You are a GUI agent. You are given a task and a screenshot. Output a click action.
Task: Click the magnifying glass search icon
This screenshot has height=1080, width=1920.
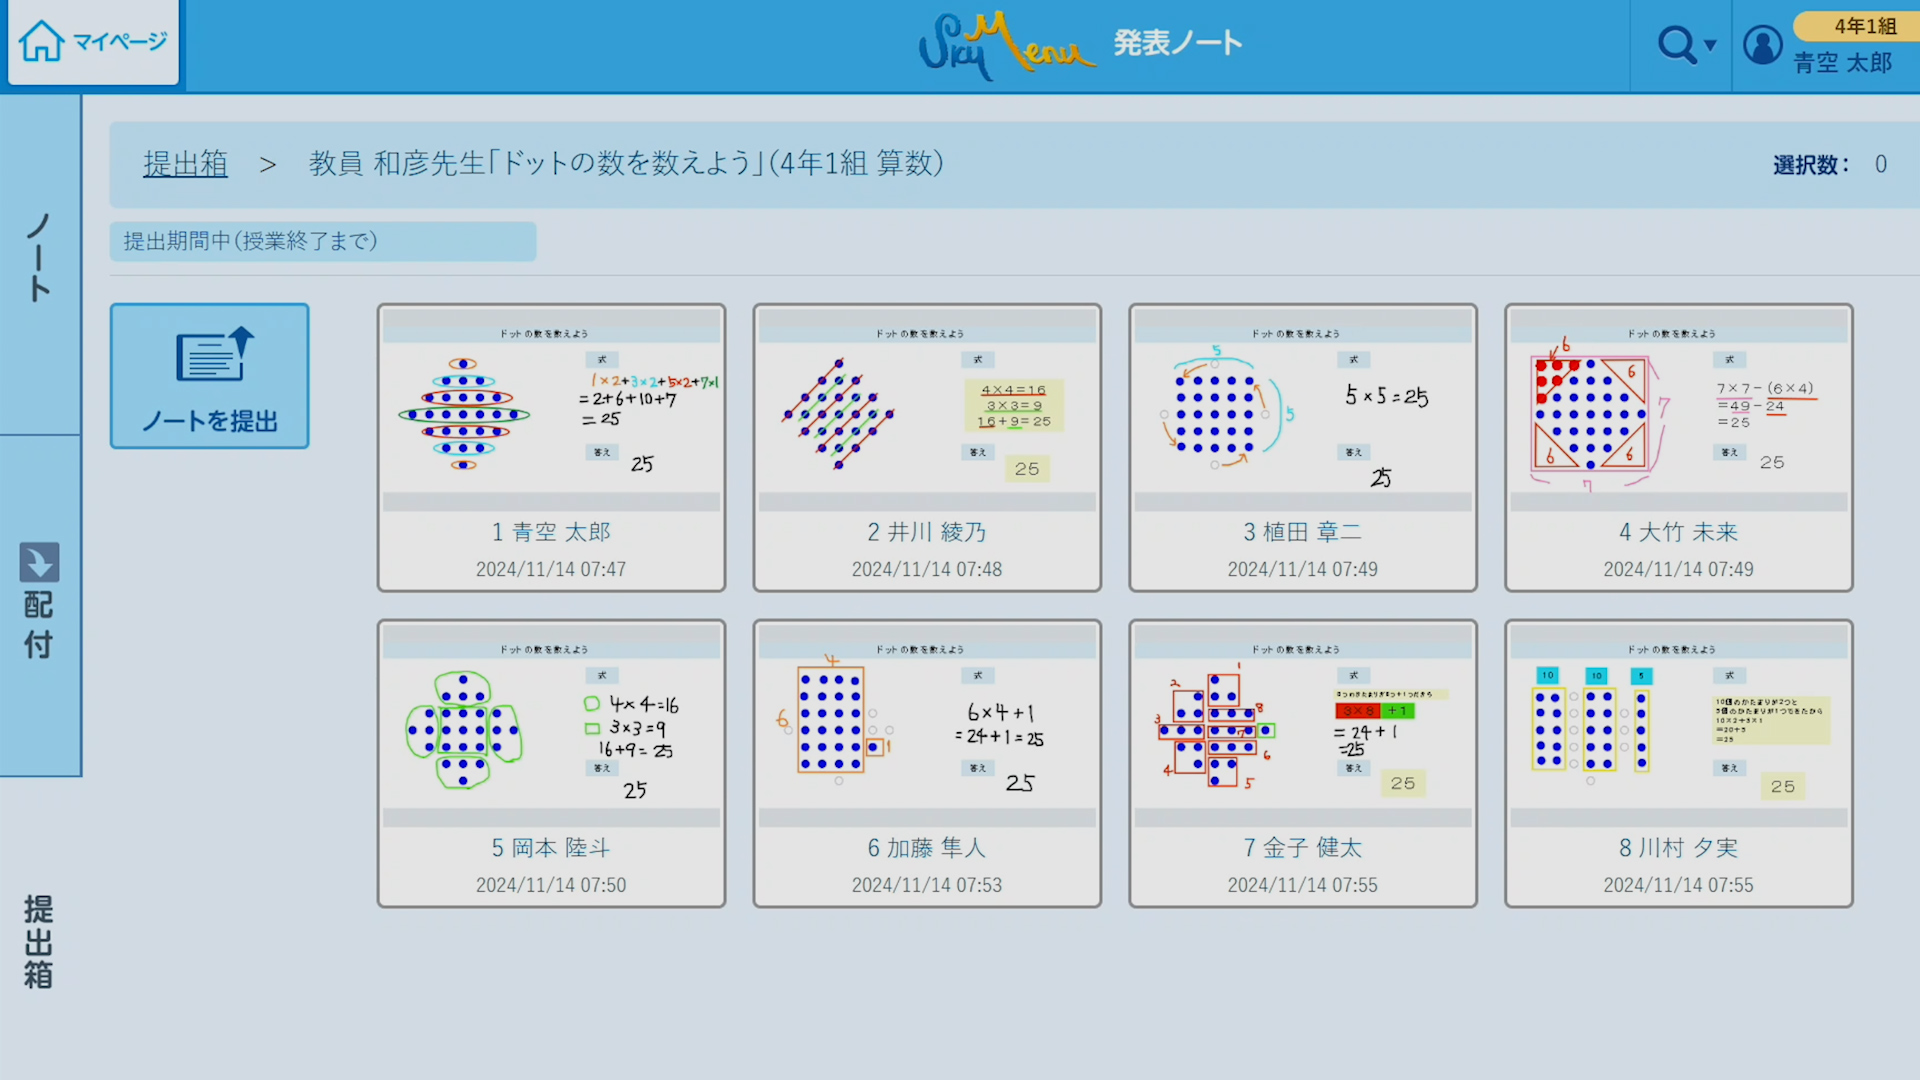1676,44
